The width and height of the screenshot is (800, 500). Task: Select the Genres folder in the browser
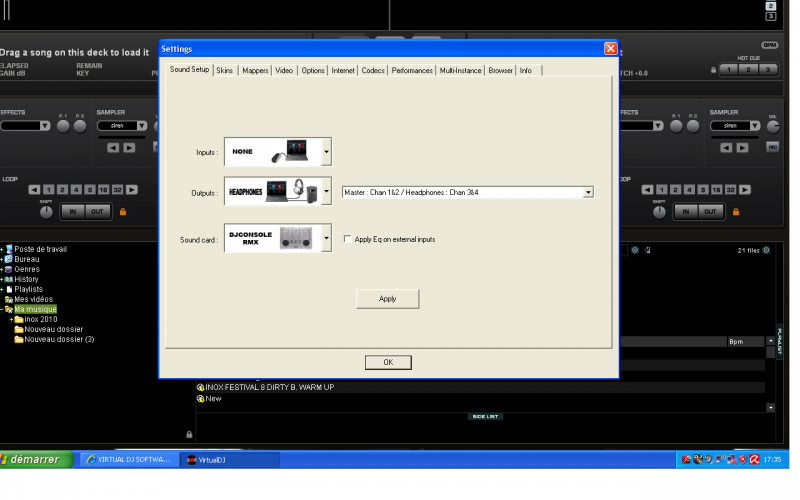(27, 269)
